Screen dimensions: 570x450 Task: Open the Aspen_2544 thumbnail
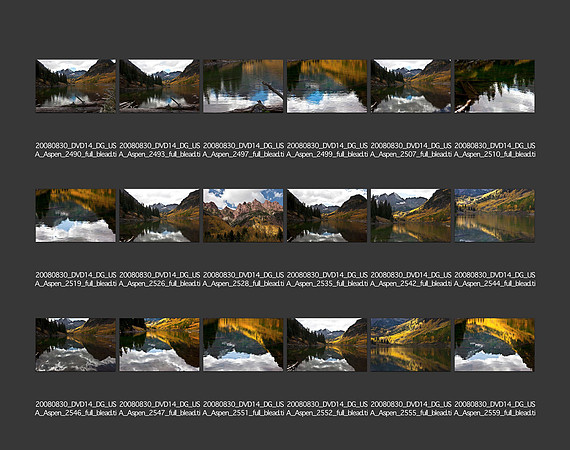click(494, 216)
